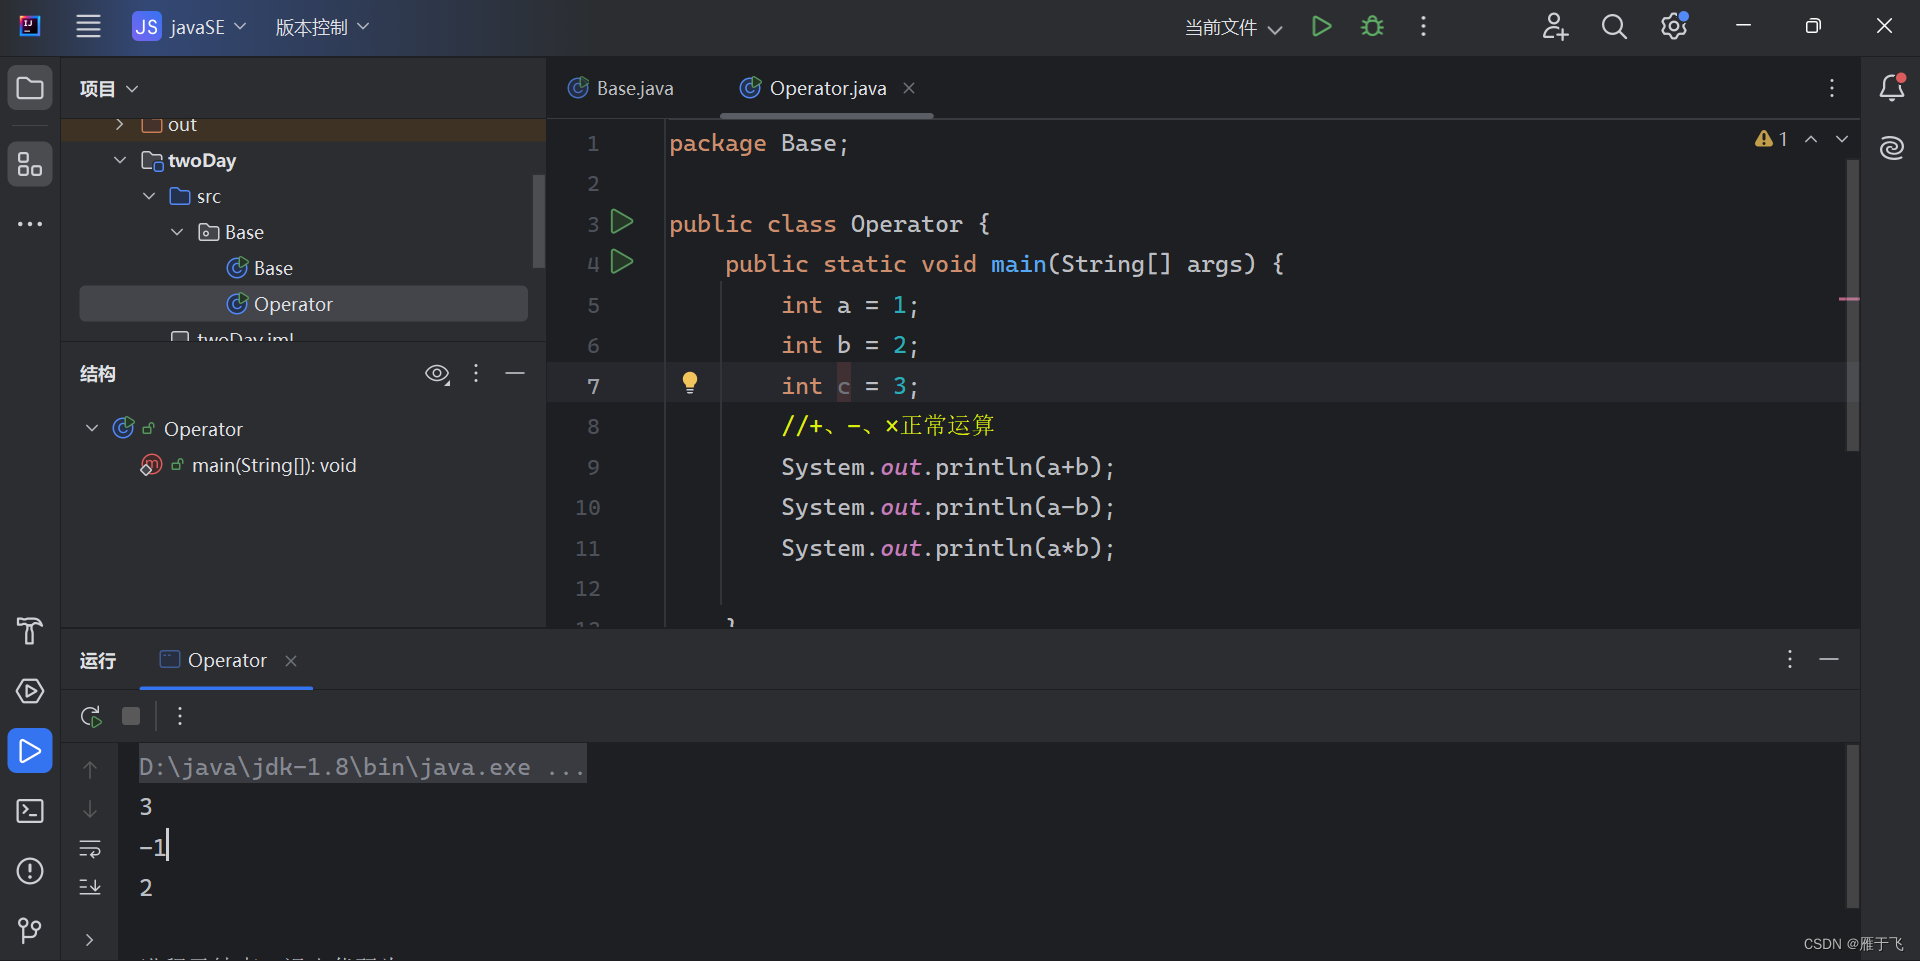Run the current file with green play button
Viewport: 1920px width, 961px height.
click(1321, 27)
